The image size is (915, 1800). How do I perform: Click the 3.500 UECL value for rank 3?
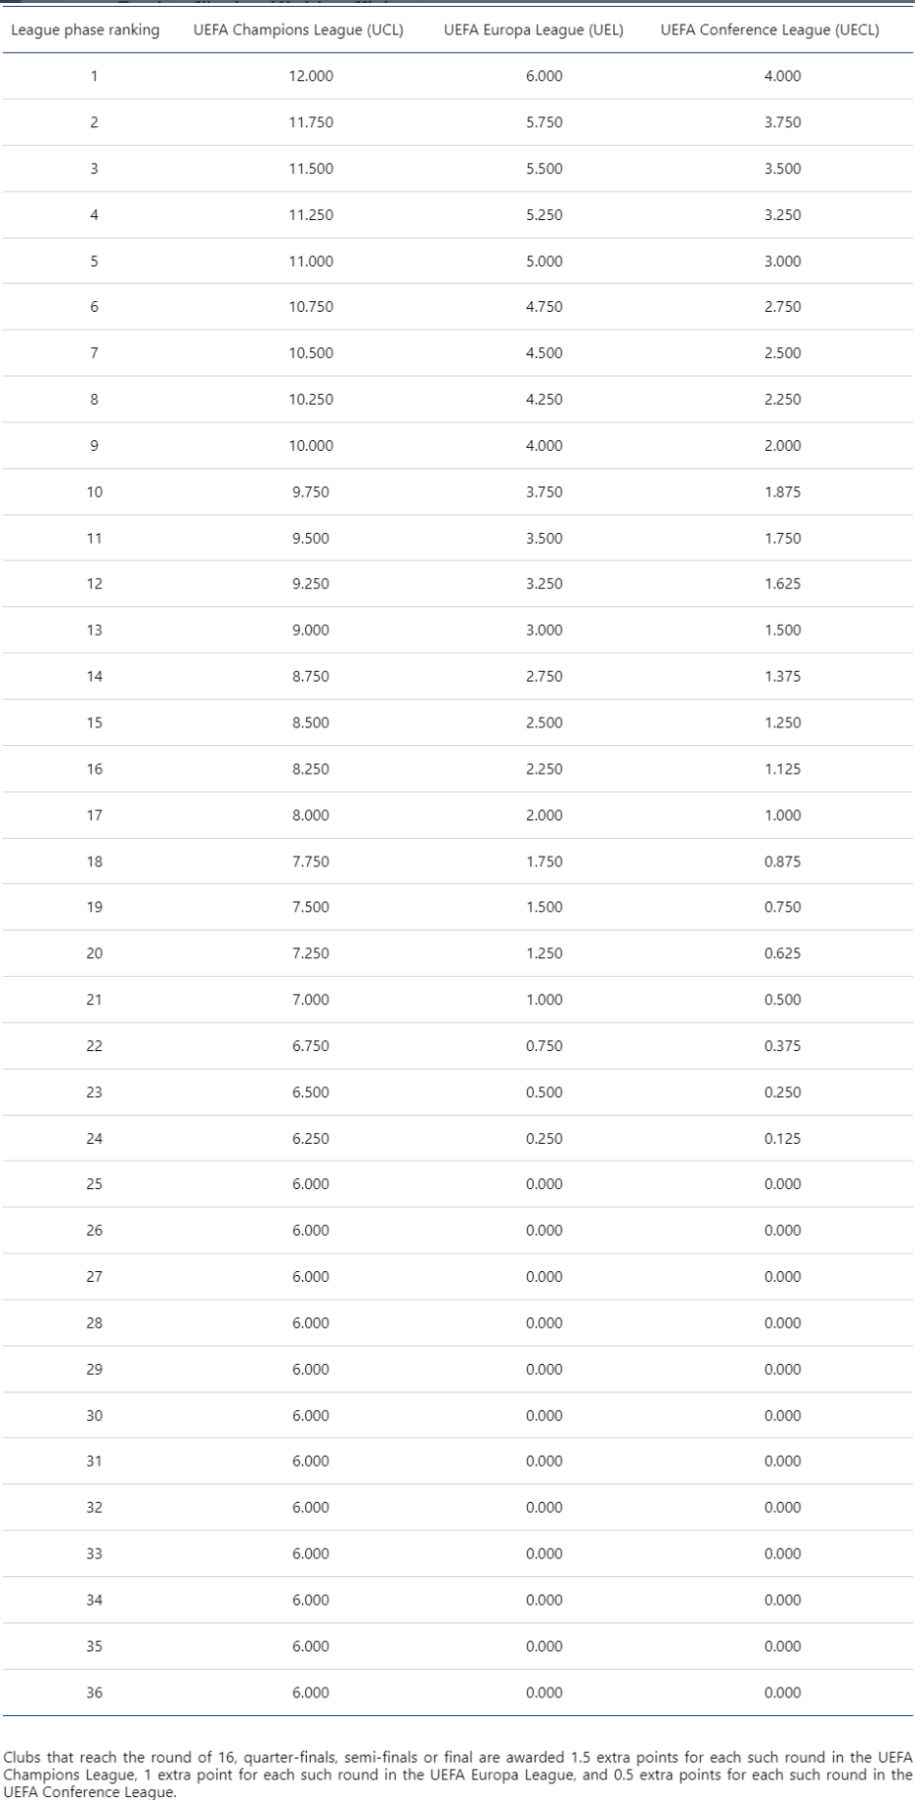(782, 168)
